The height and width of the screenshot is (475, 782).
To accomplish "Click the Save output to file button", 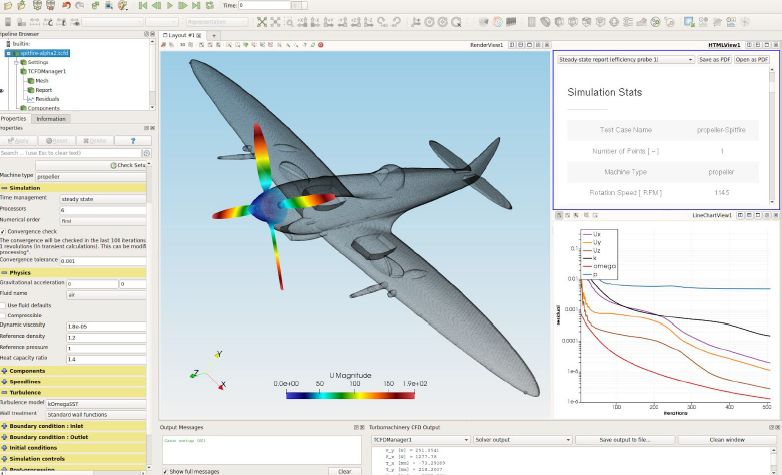I will pos(625,440).
